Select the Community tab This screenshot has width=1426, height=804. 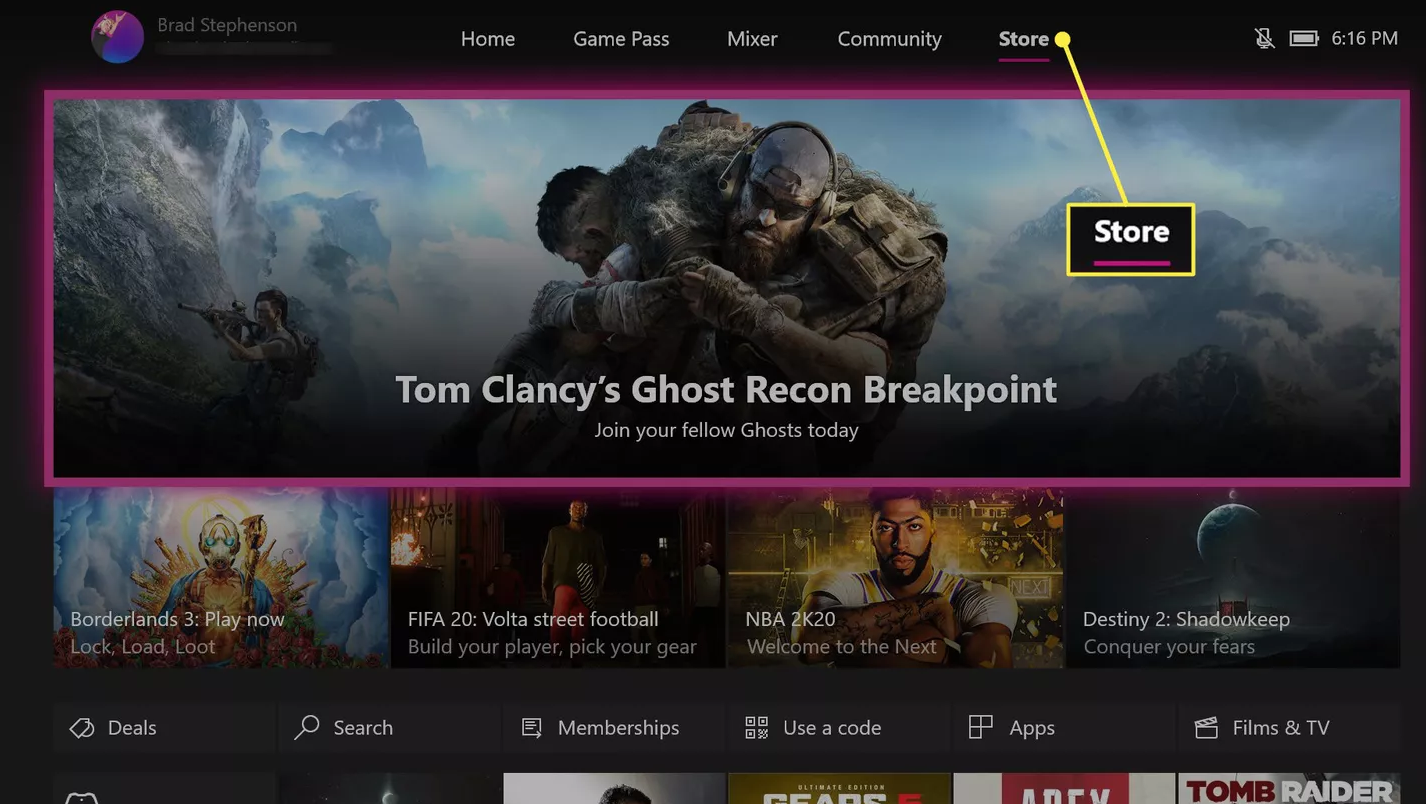[x=889, y=39]
